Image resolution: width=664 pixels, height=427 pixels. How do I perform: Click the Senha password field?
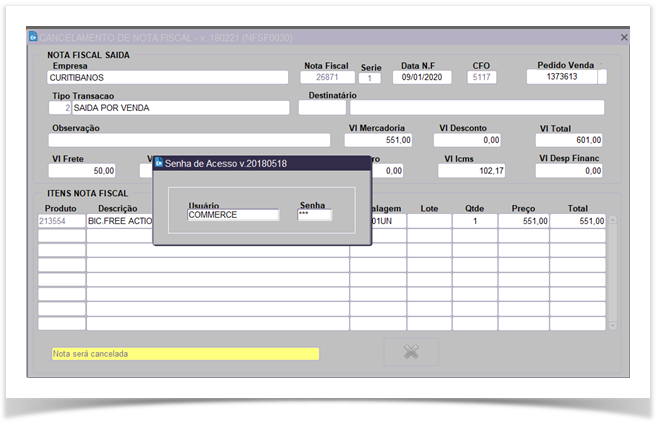click(x=315, y=215)
